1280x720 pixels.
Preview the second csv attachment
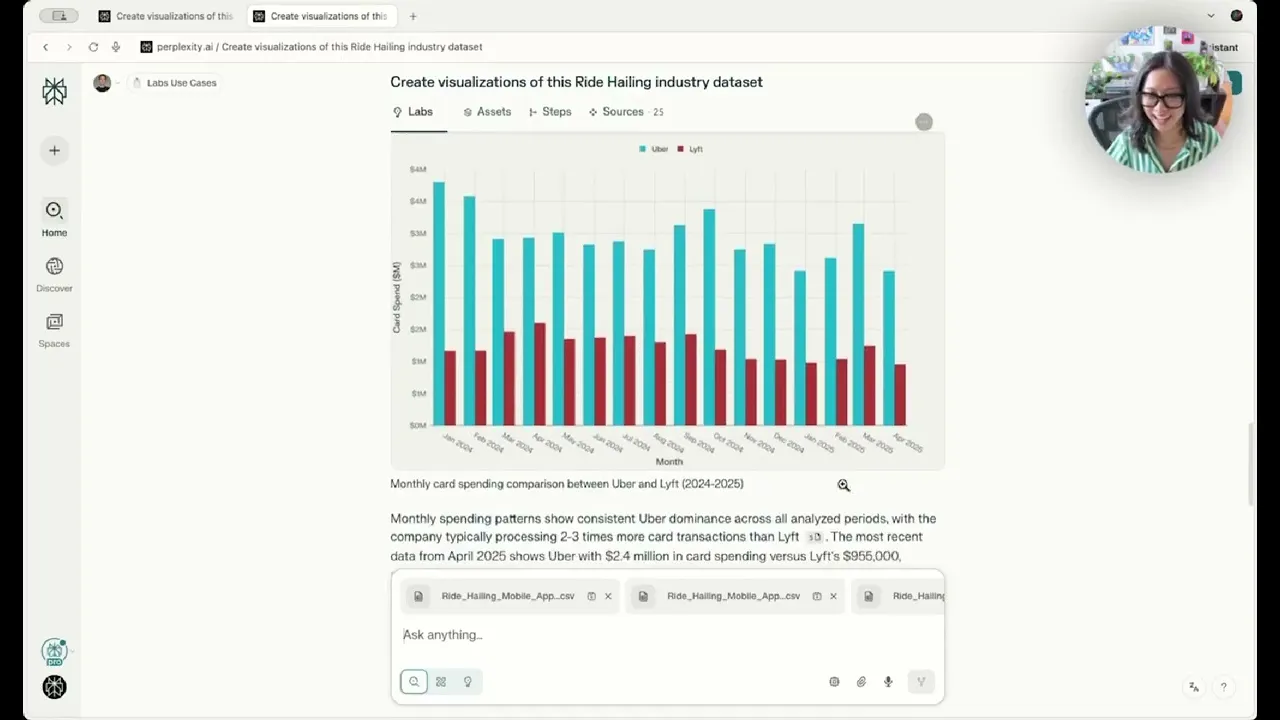[817, 596]
